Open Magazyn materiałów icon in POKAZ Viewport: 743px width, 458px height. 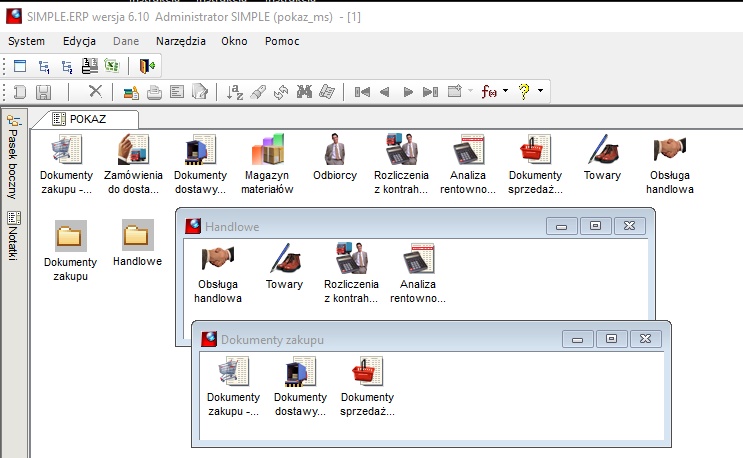click(x=267, y=164)
